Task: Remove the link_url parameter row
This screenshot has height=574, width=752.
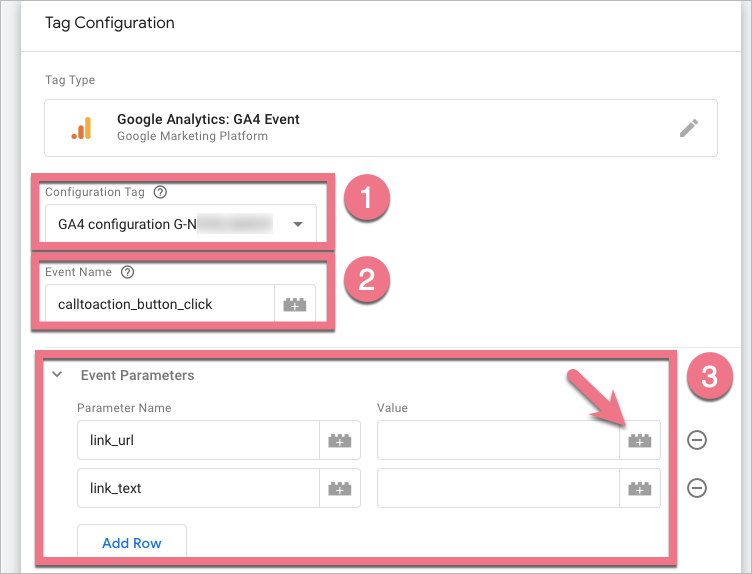Action: [697, 440]
